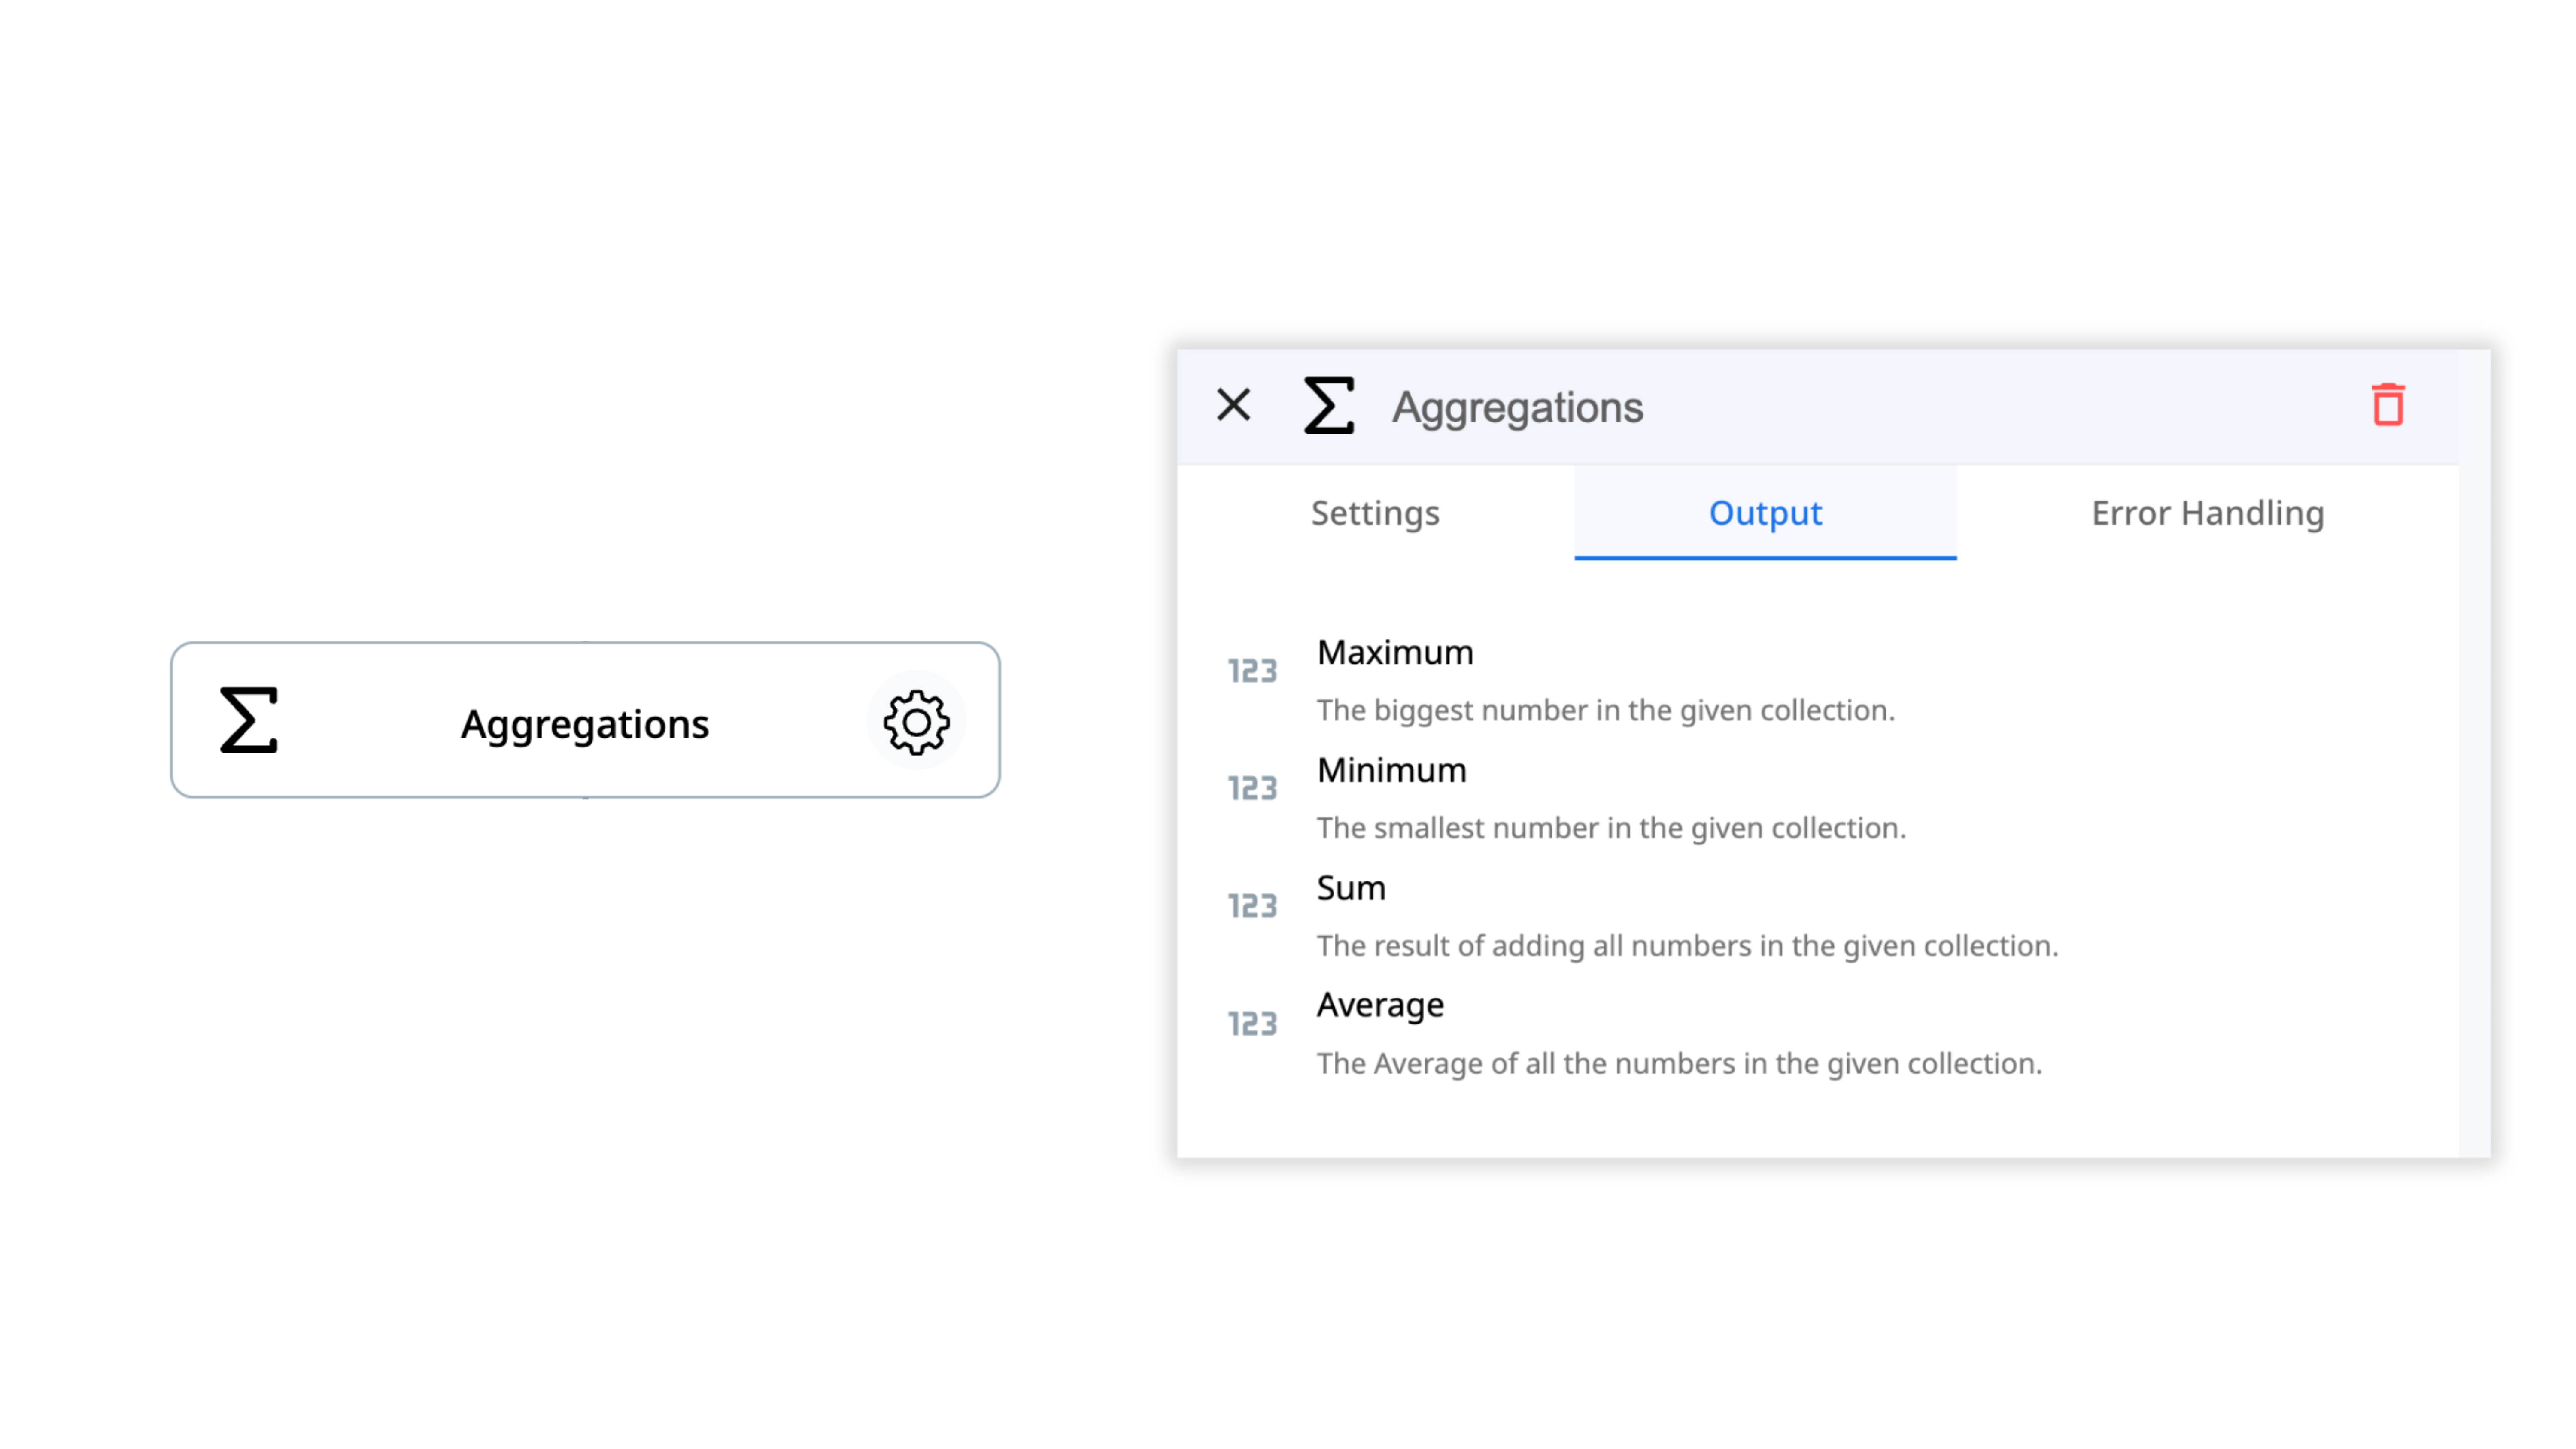
Task: Select the Maximum output field
Action: point(1395,653)
